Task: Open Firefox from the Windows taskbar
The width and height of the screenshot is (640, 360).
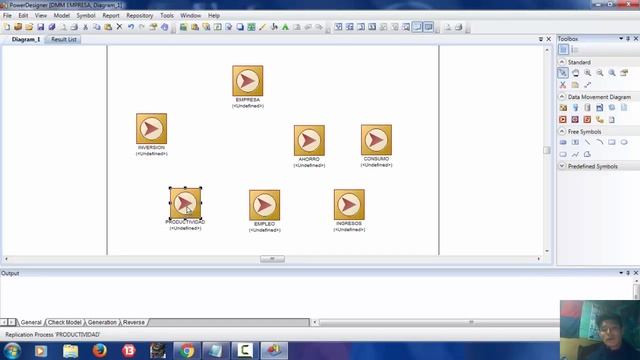Action: coord(99,351)
